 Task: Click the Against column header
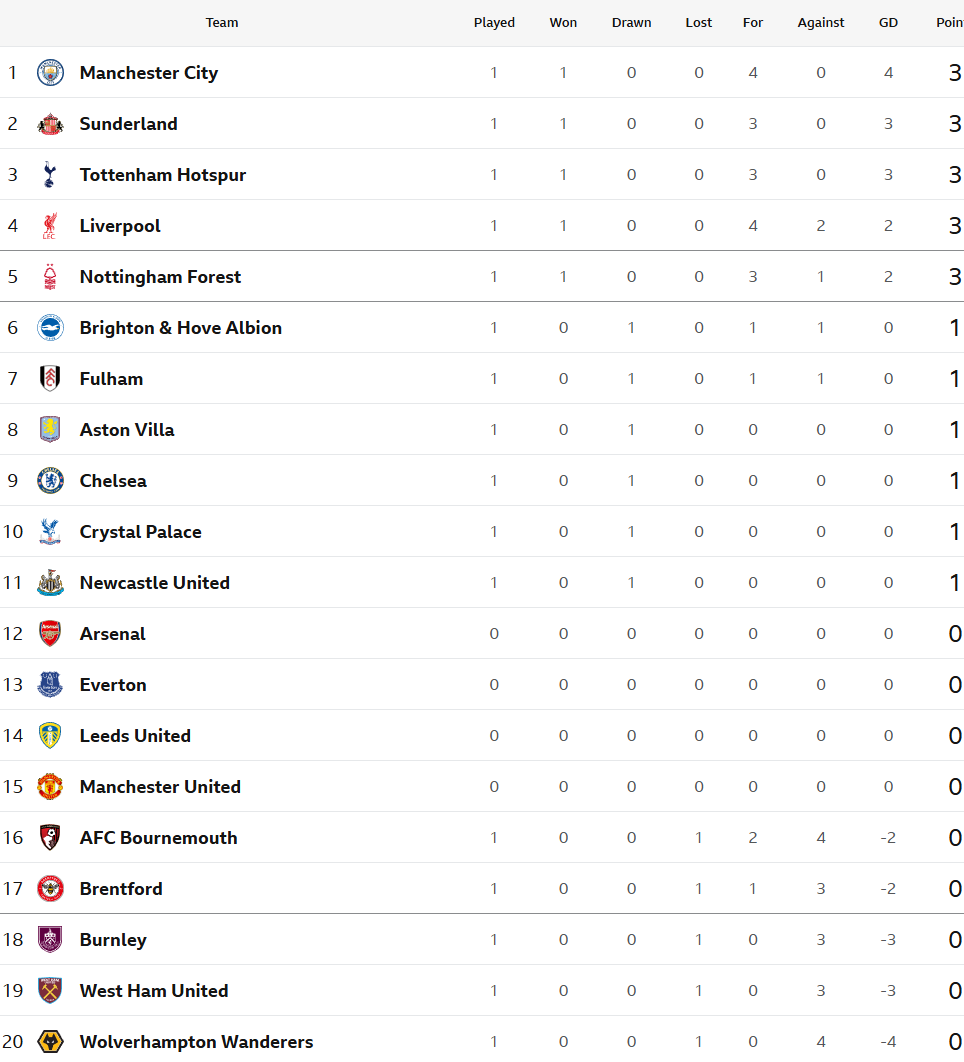[821, 22]
